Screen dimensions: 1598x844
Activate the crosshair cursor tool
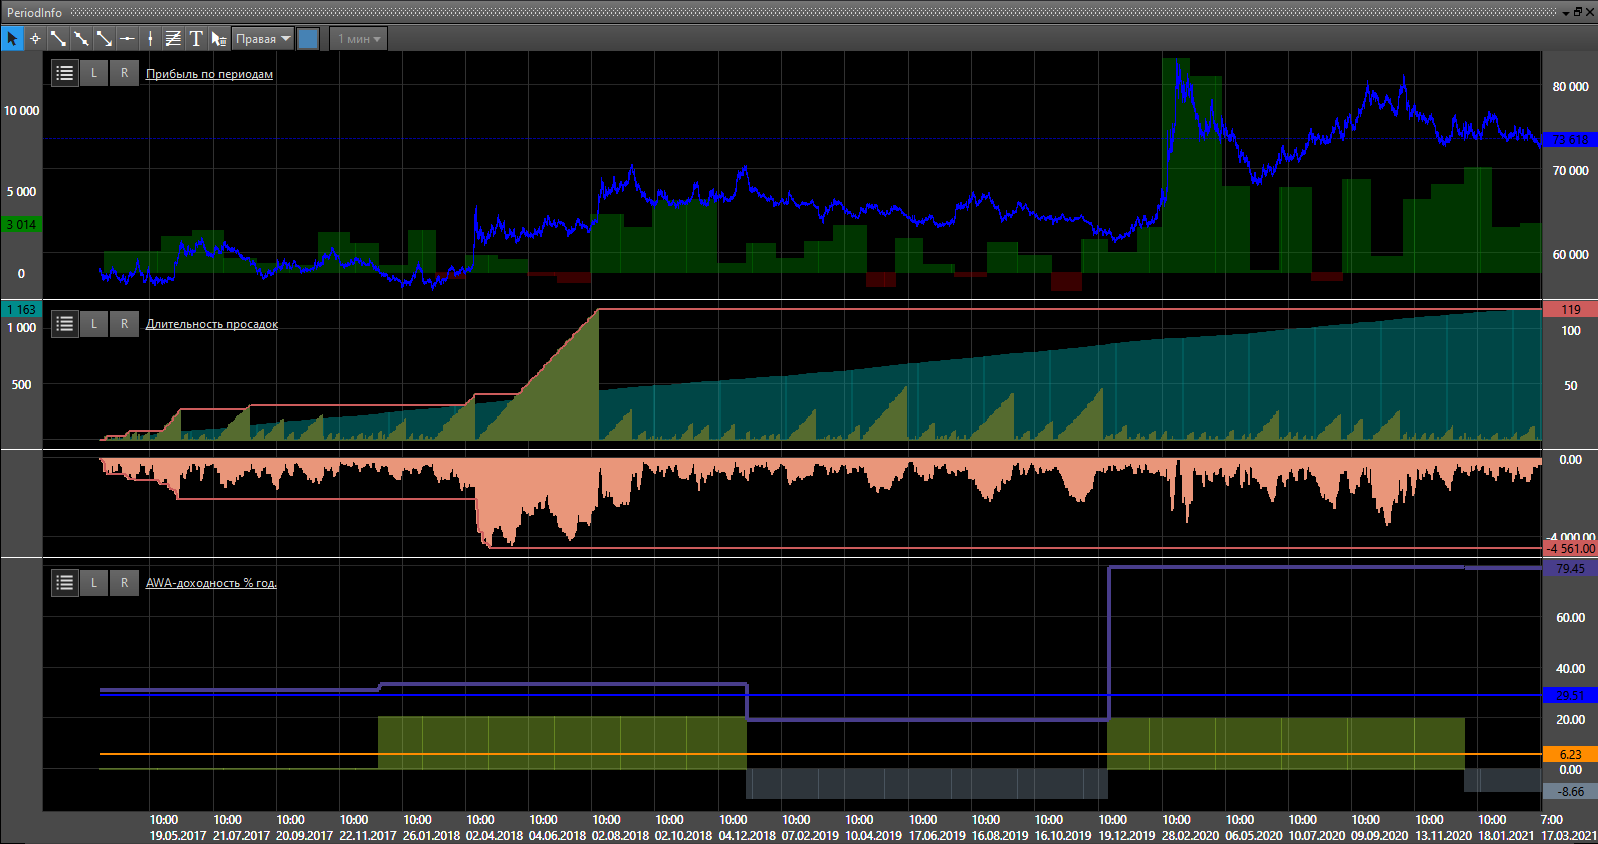click(x=35, y=39)
